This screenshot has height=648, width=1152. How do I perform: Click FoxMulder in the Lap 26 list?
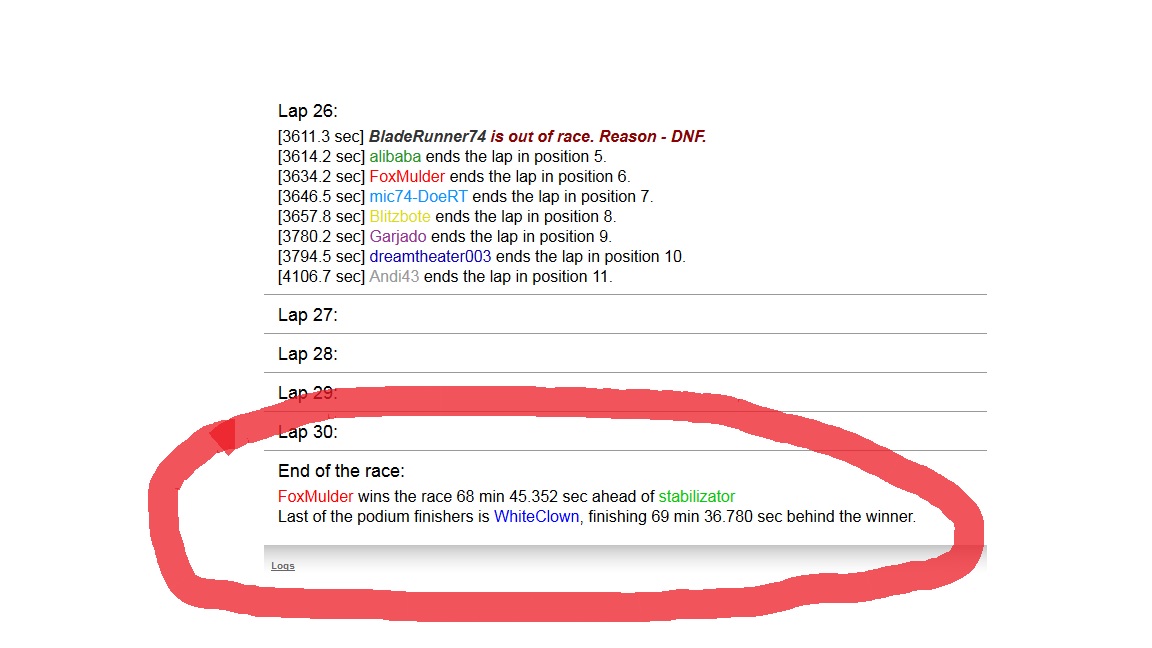407,176
